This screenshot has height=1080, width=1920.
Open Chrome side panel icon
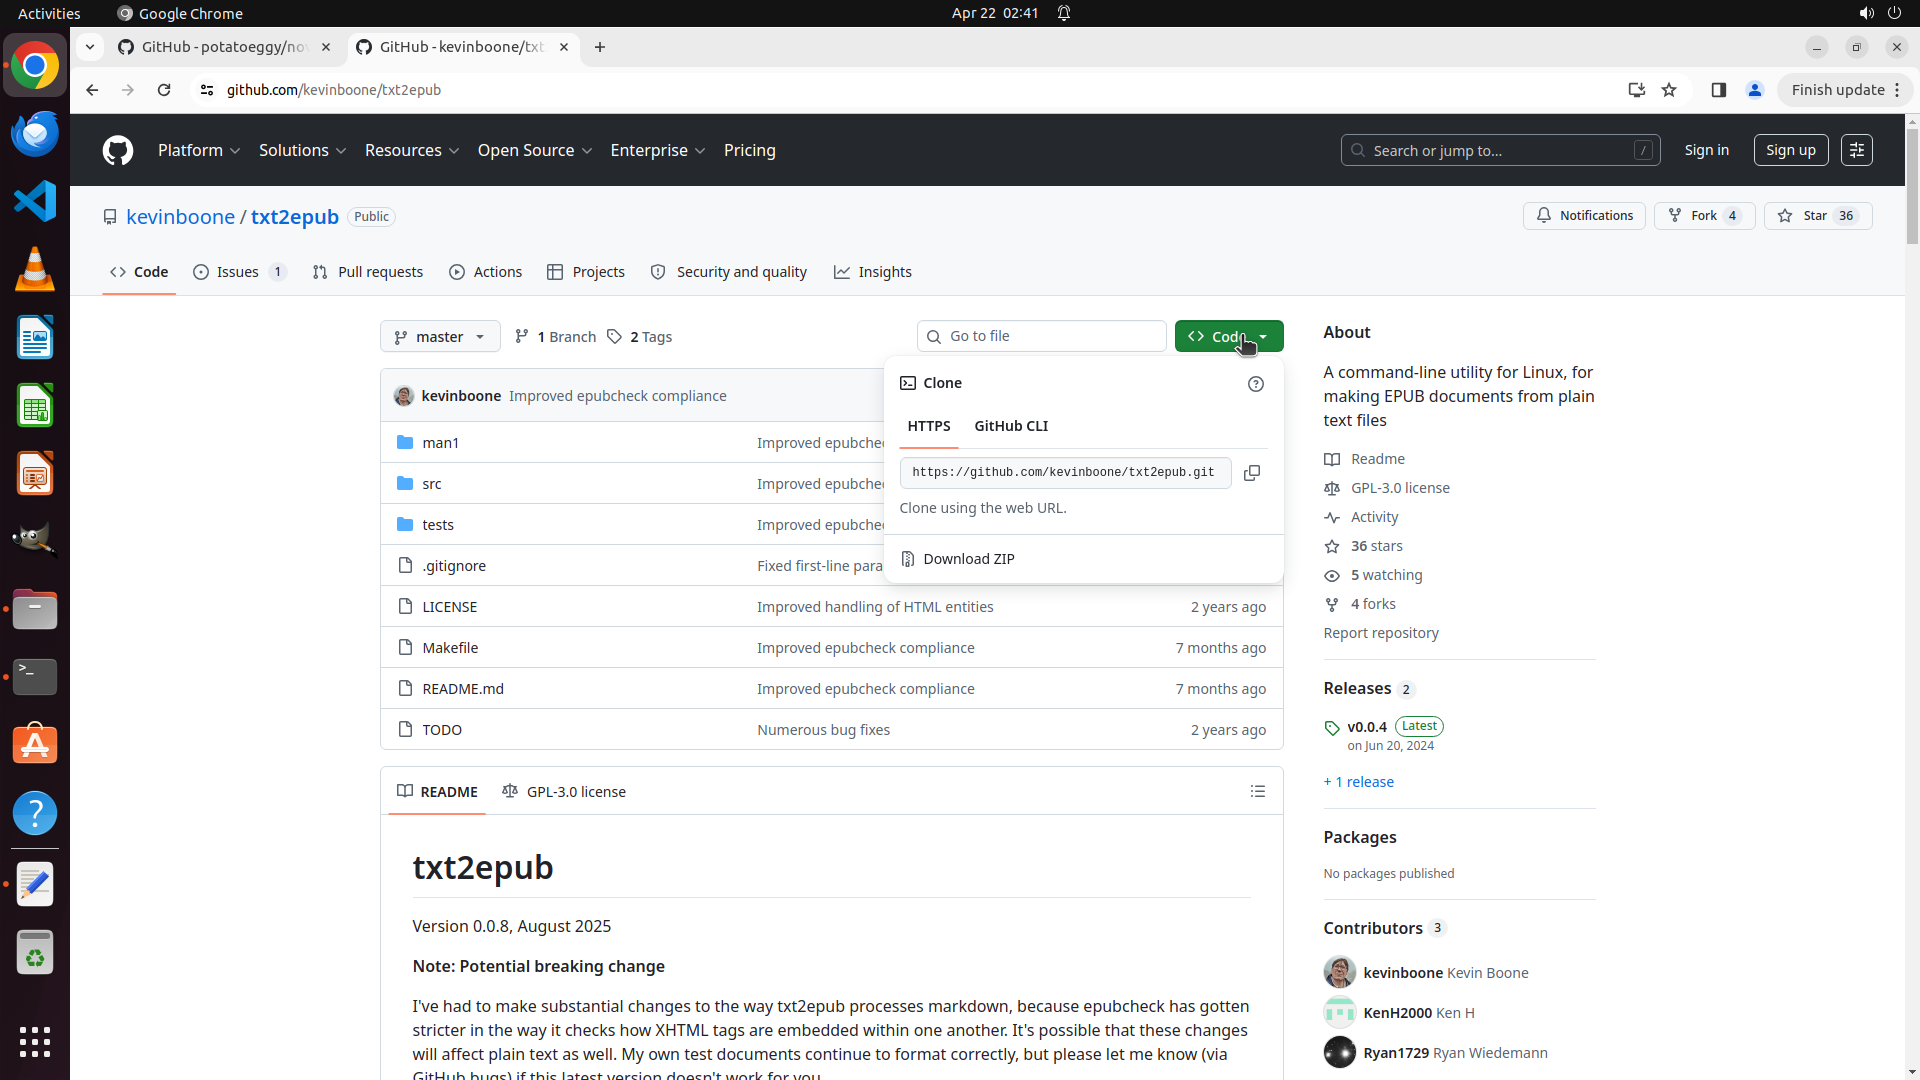pyautogui.click(x=1718, y=90)
